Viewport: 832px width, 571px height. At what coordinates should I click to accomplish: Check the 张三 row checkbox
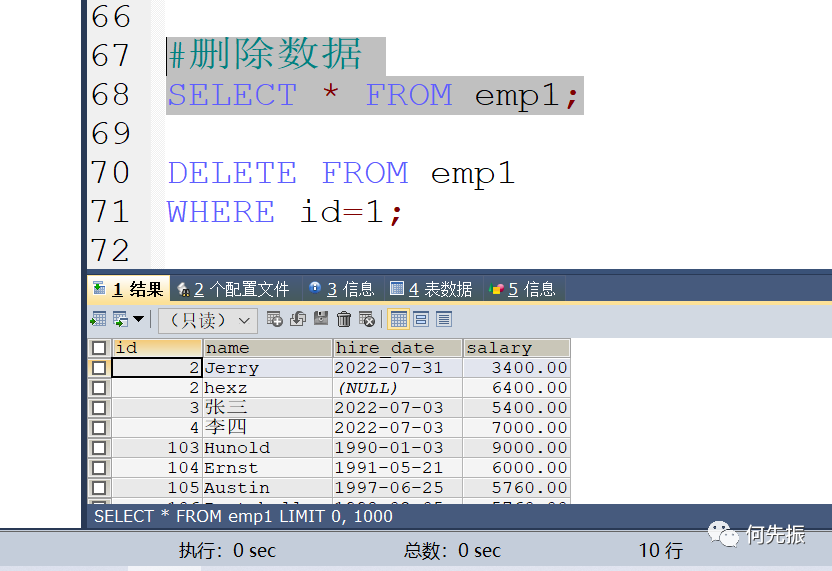coord(99,408)
